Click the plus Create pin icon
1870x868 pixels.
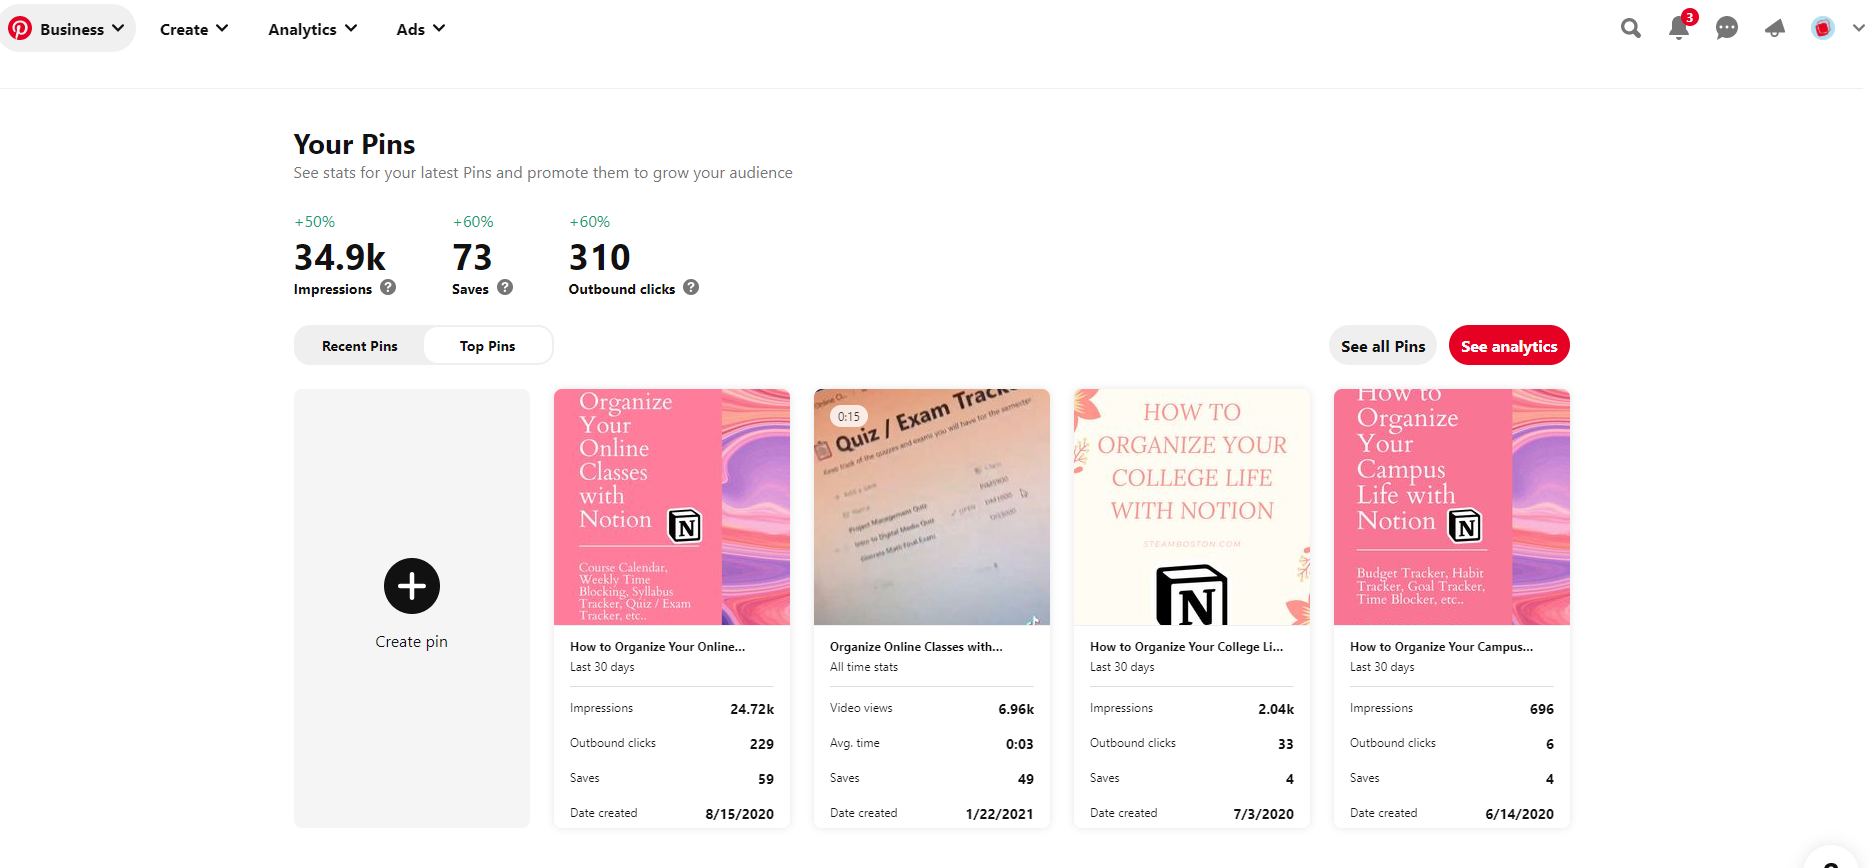[x=412, y=586]
